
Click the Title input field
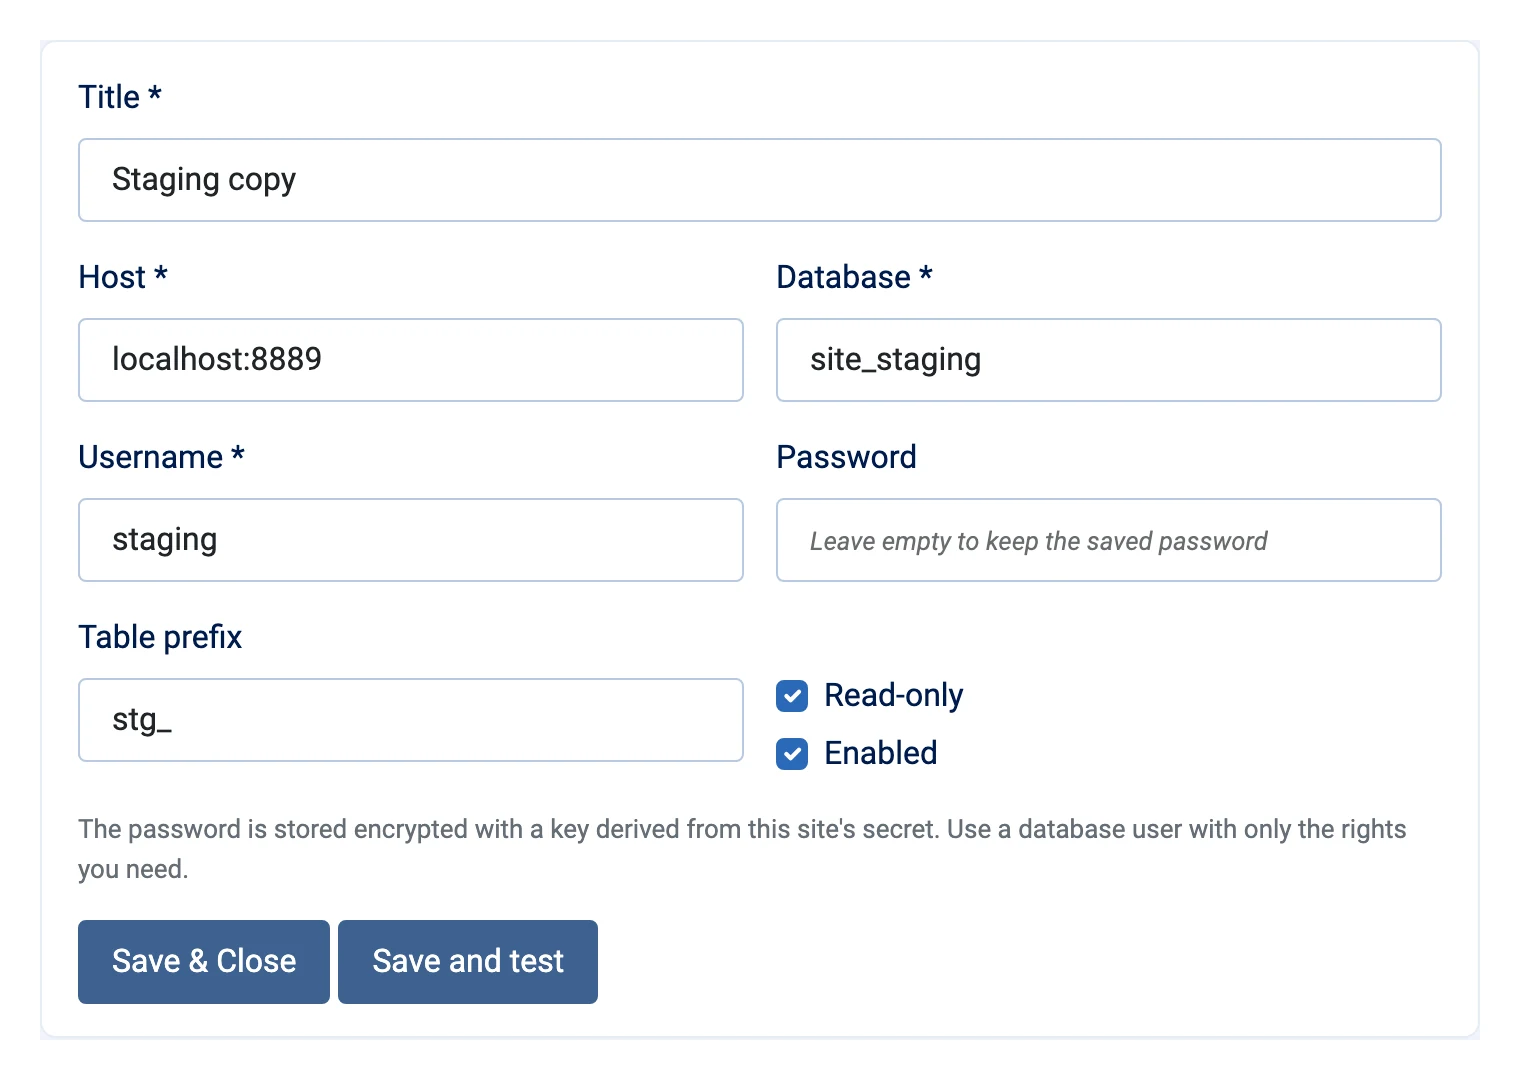click(760, 180)
